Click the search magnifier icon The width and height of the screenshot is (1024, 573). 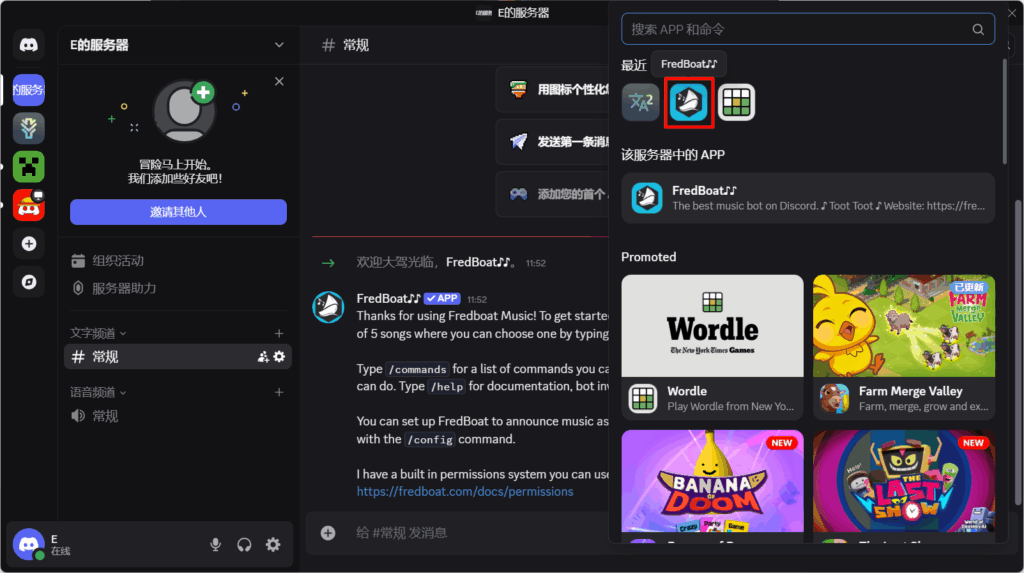[978, 29]
